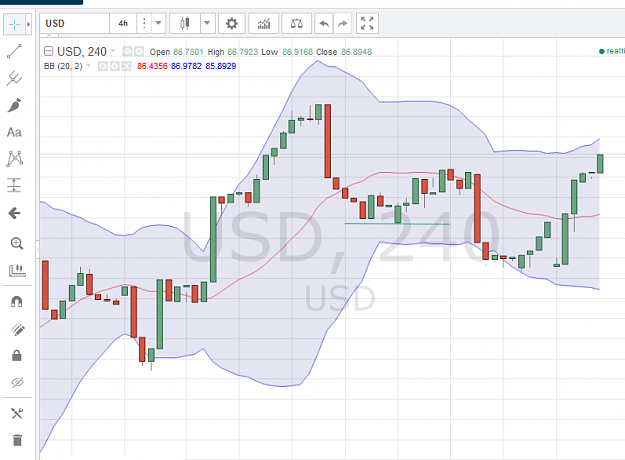Toggle magnet mode in the sidebar
The width and height of the screenshot is (625, 460).
17,302
